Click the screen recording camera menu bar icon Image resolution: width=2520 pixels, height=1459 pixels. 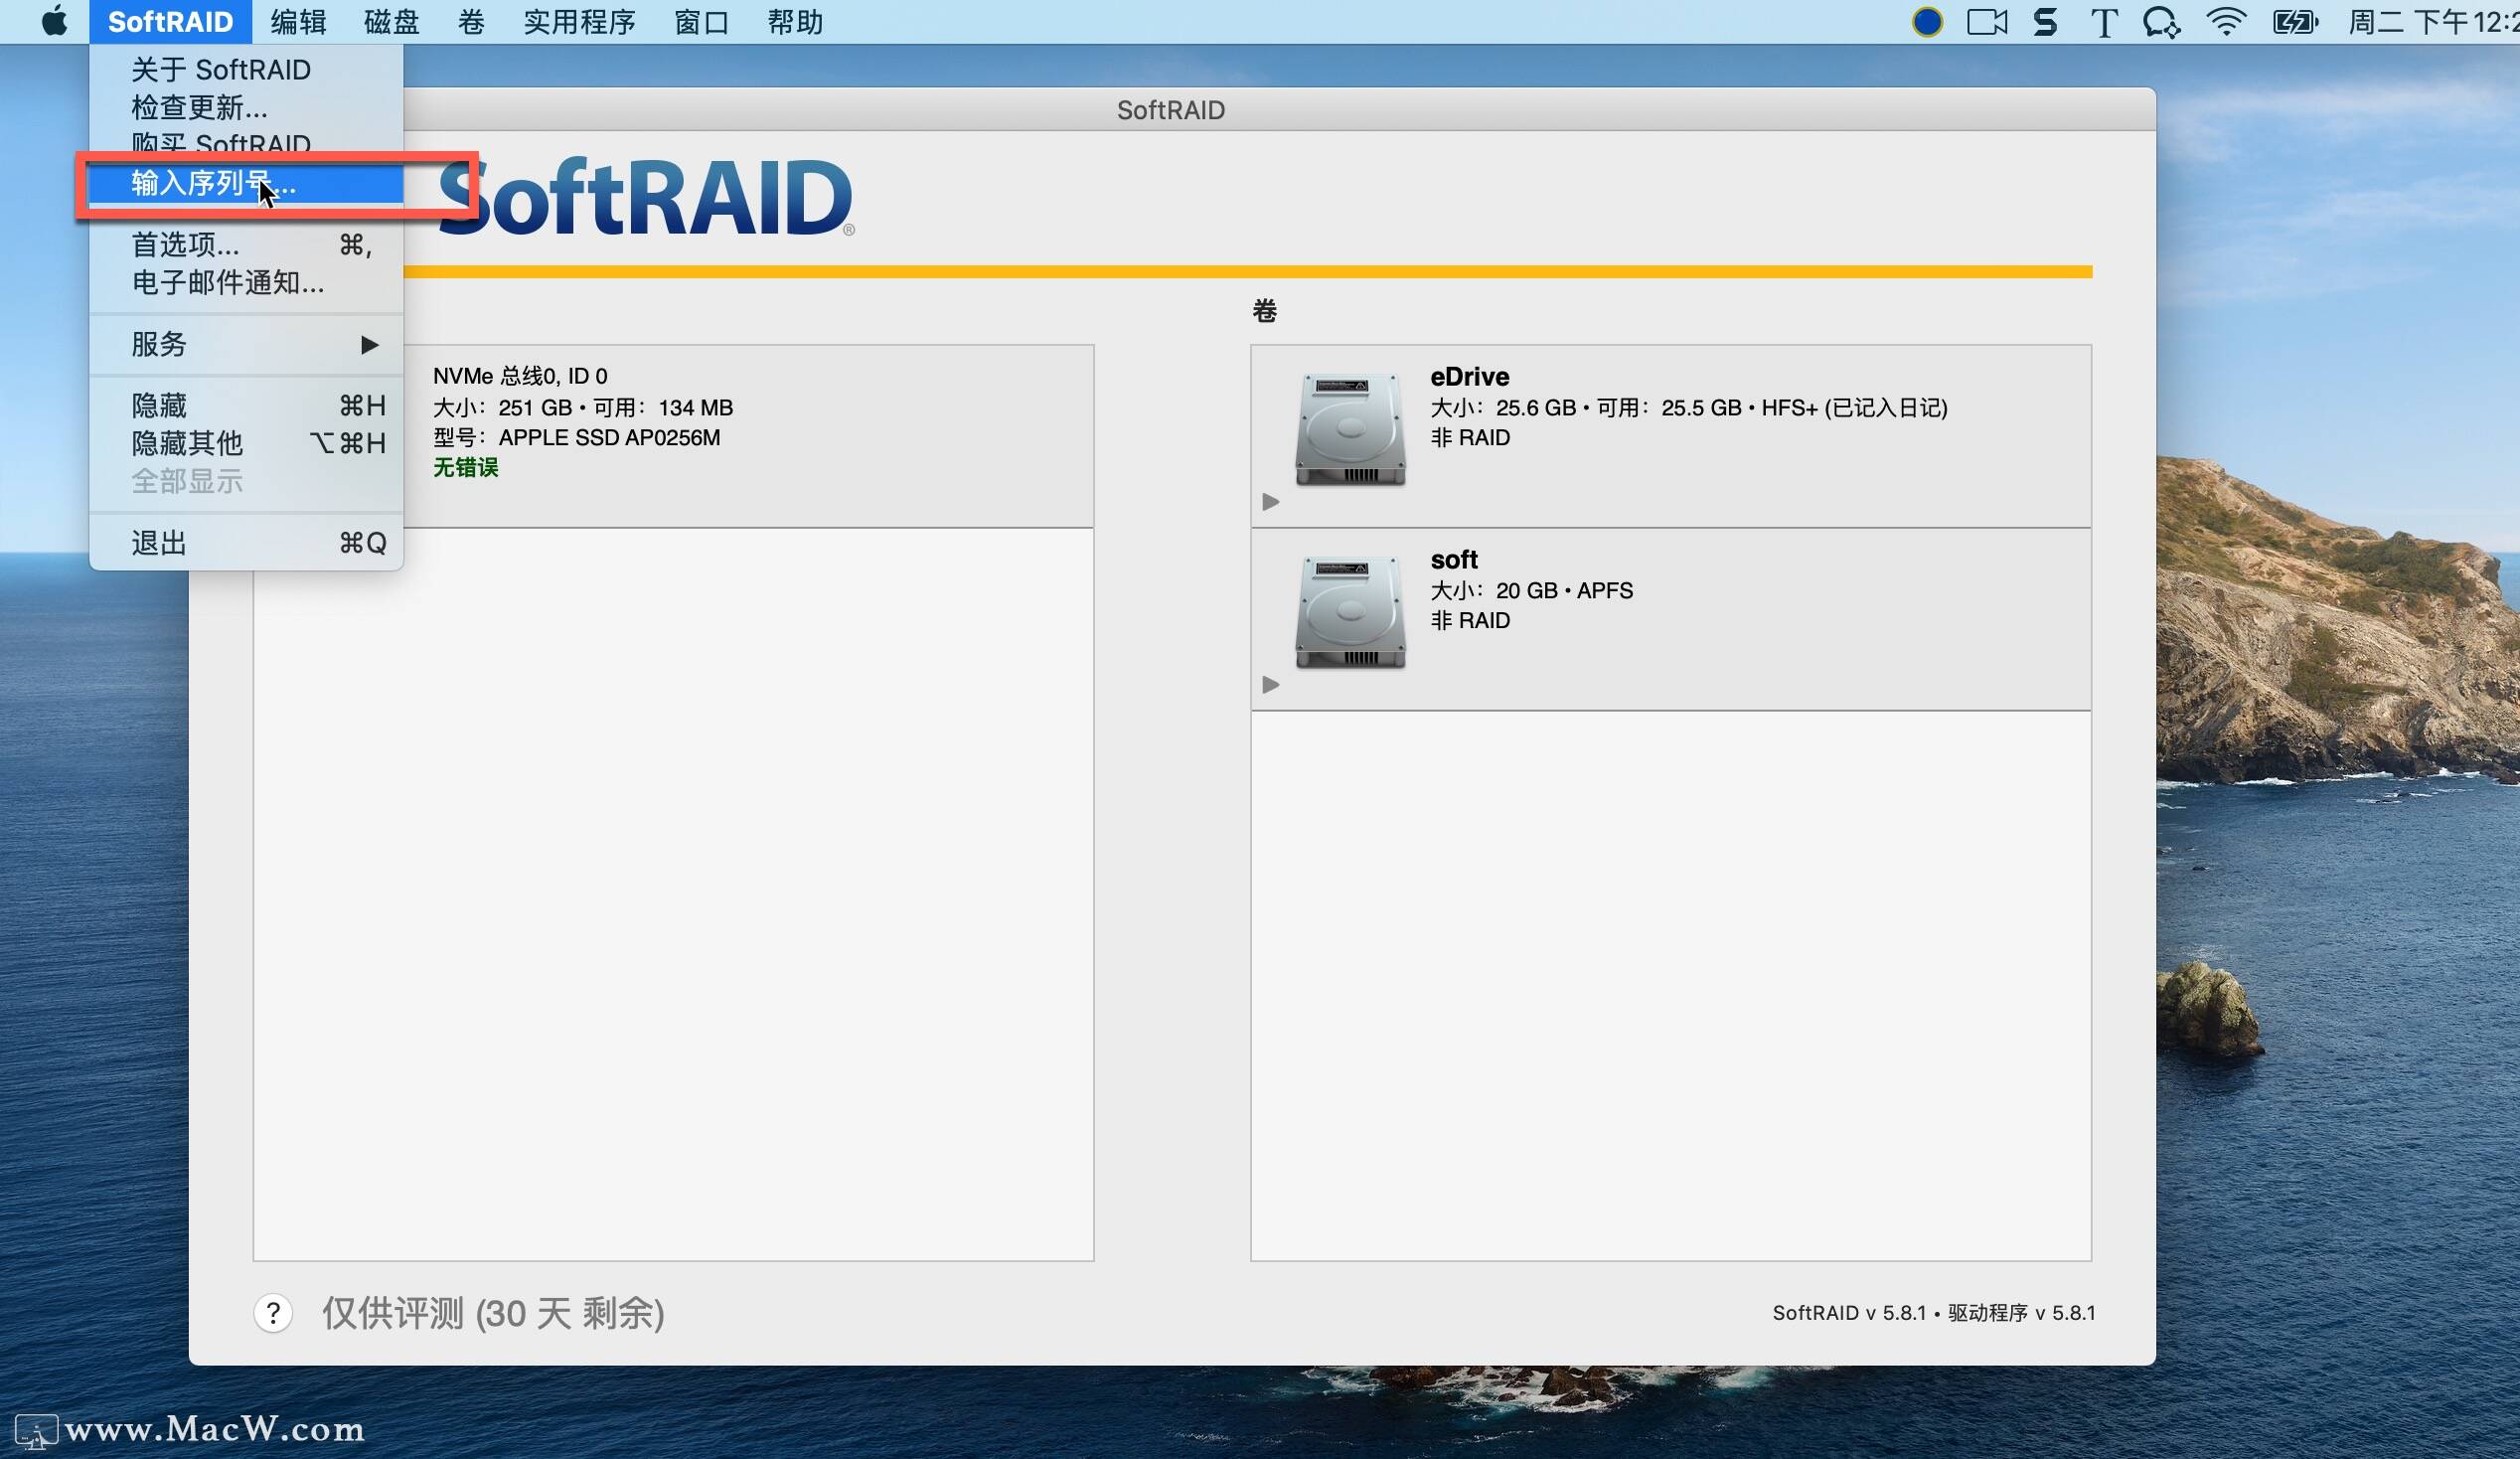1987,22
